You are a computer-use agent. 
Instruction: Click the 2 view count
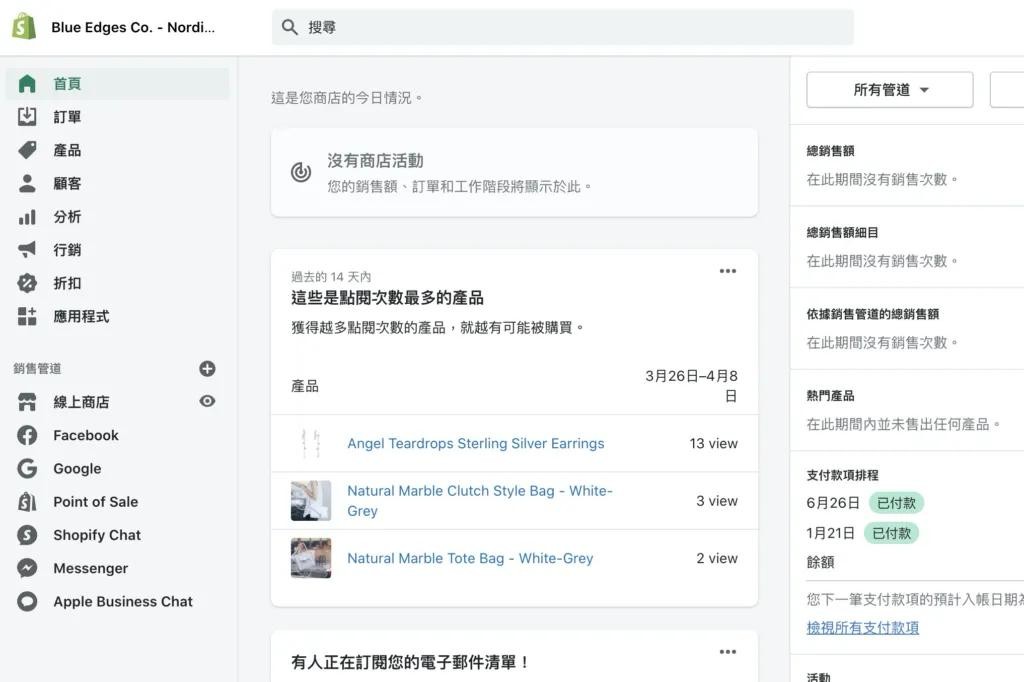click(x=716, y=558)
